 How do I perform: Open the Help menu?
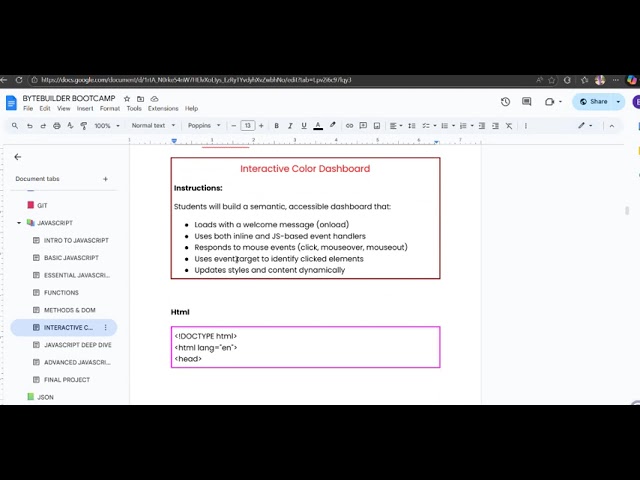coord(191,109)
